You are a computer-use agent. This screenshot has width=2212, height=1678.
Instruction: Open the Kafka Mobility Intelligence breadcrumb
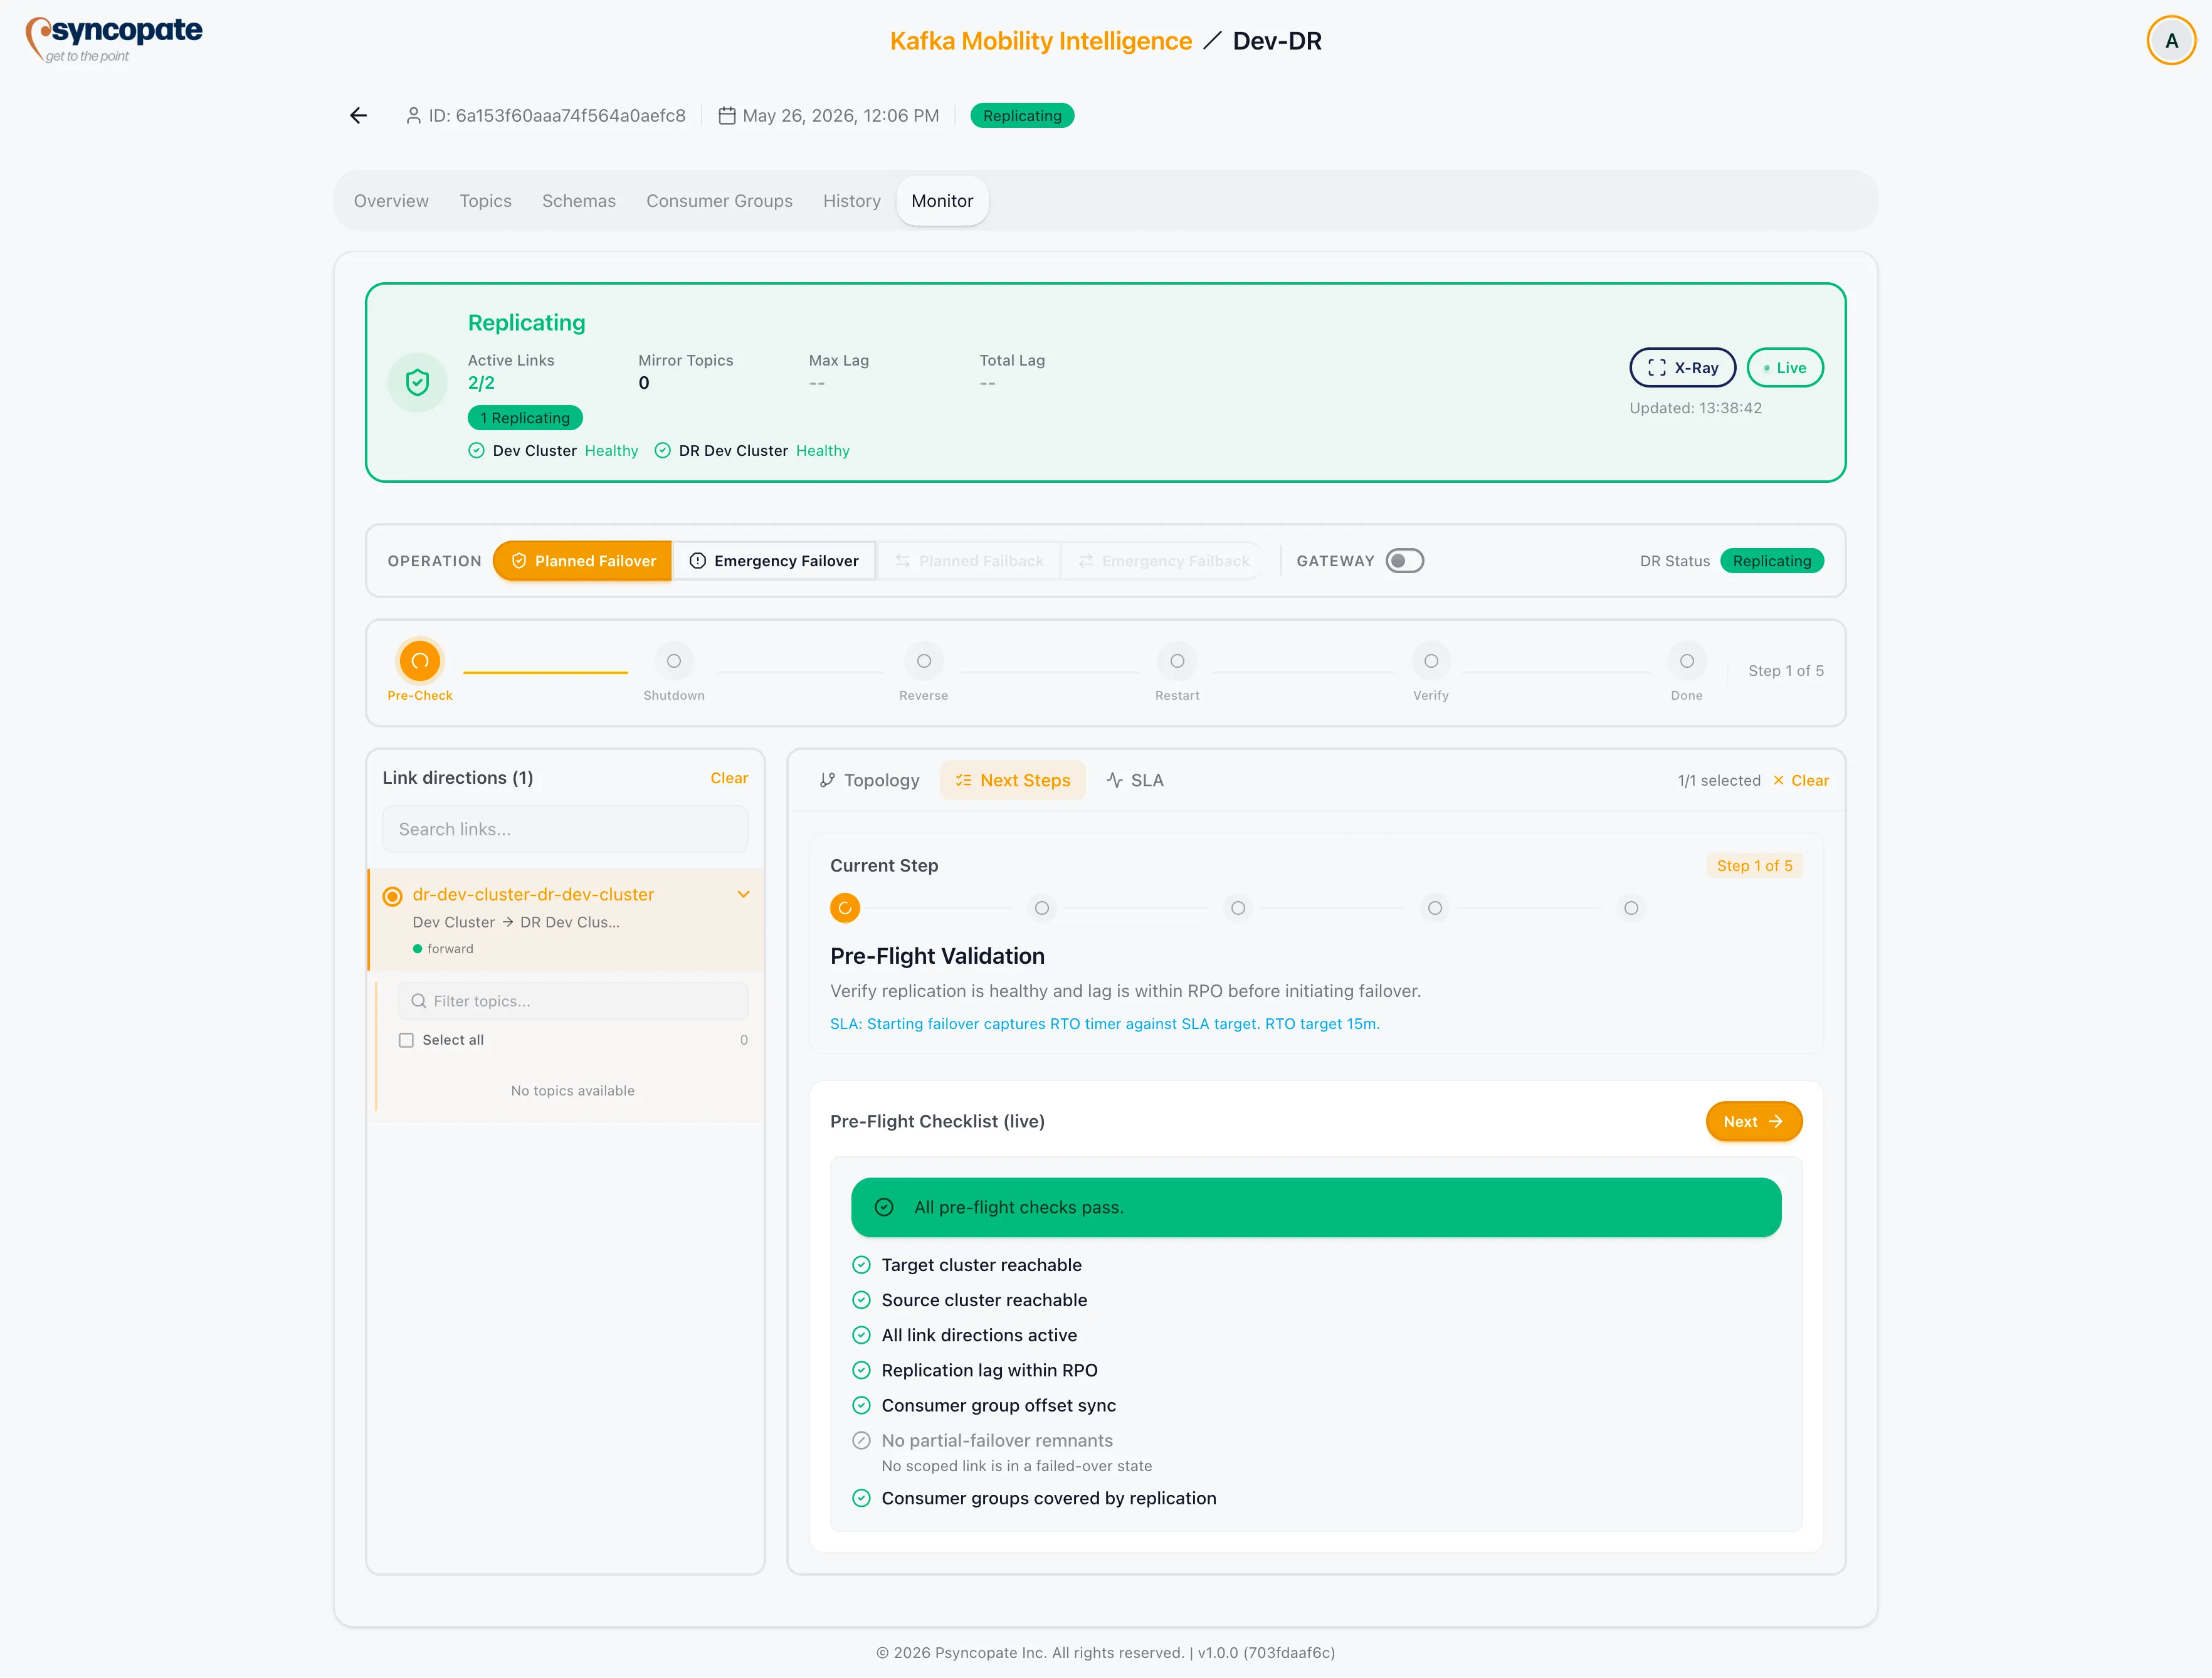tap(1040, 41)
